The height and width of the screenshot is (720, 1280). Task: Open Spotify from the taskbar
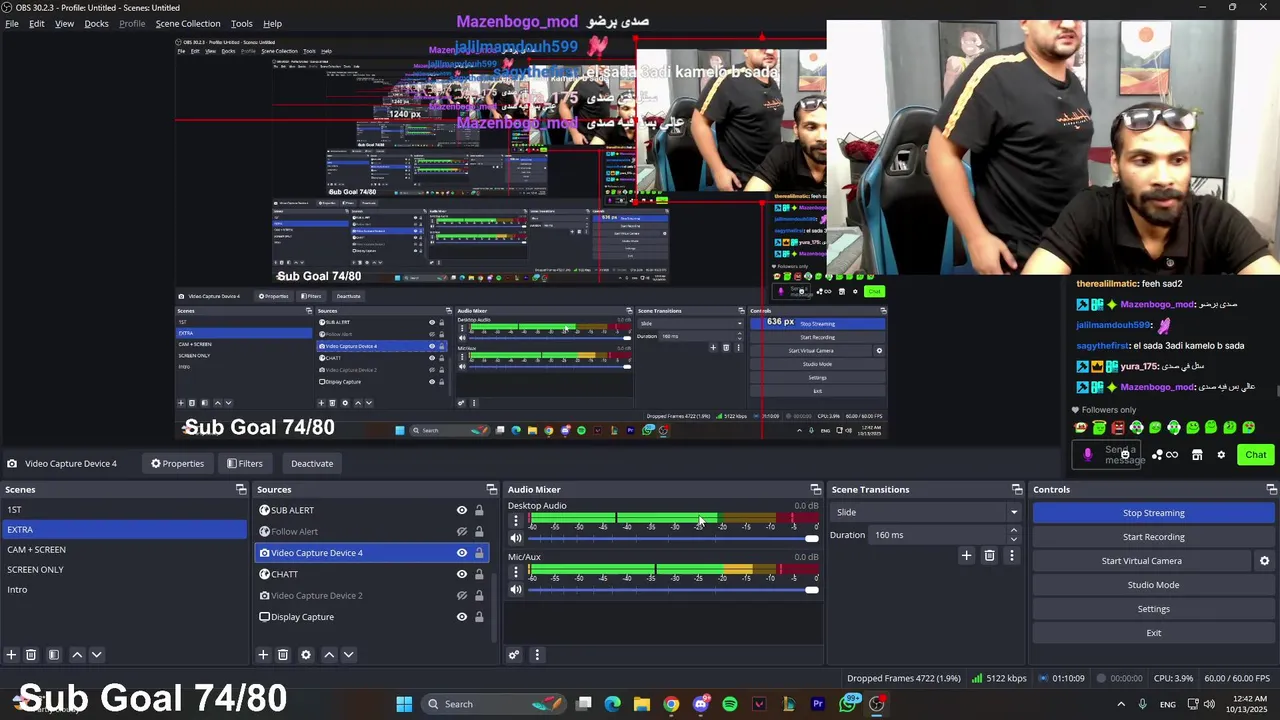point(730,704)
